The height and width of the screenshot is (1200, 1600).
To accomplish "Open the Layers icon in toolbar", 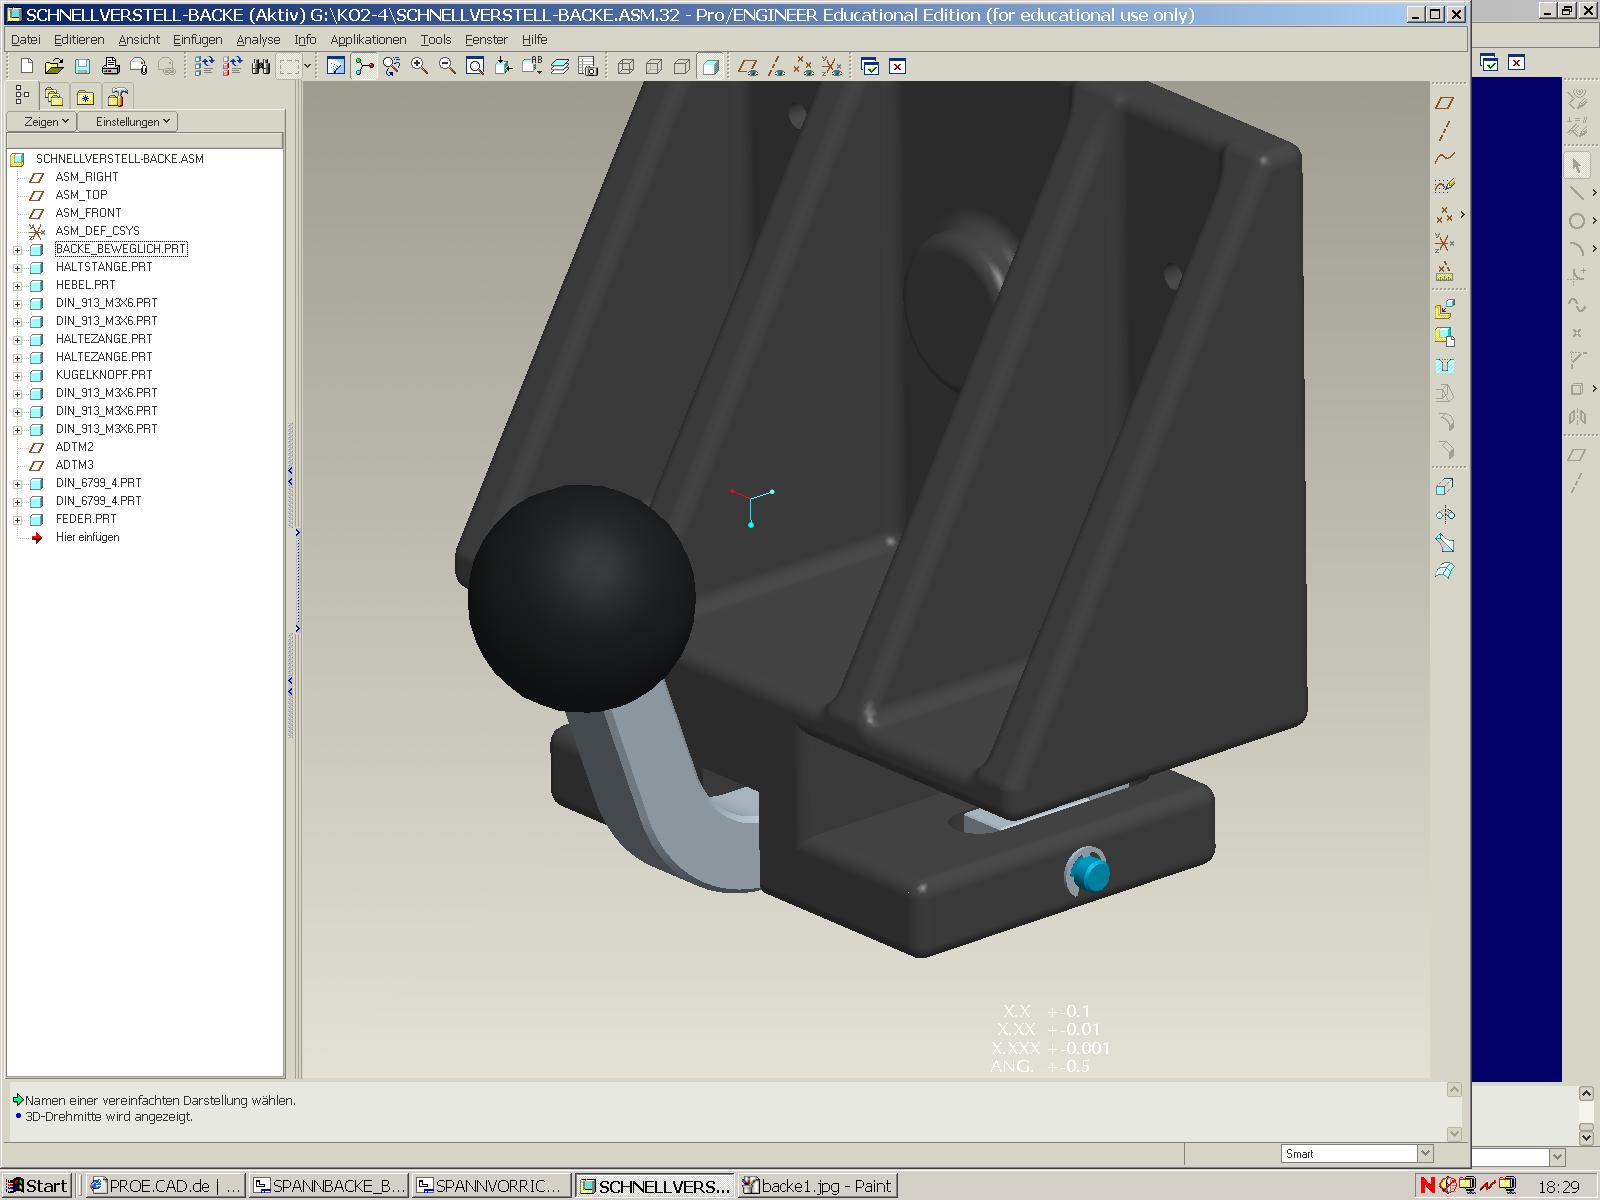I will click(560, 67).
